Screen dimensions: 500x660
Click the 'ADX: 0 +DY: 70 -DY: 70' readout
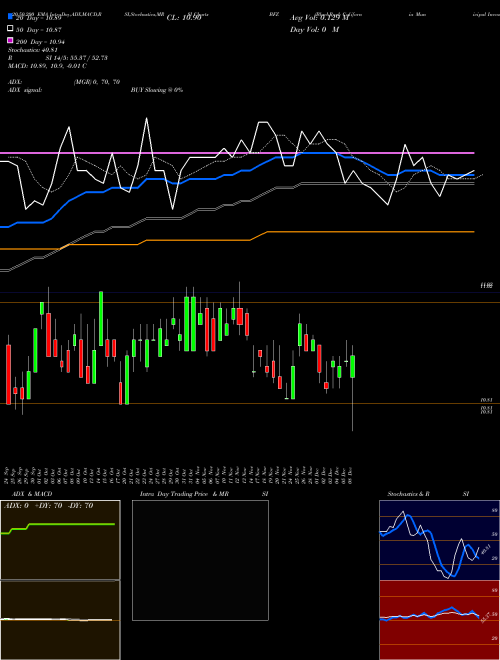click(48, 506)
